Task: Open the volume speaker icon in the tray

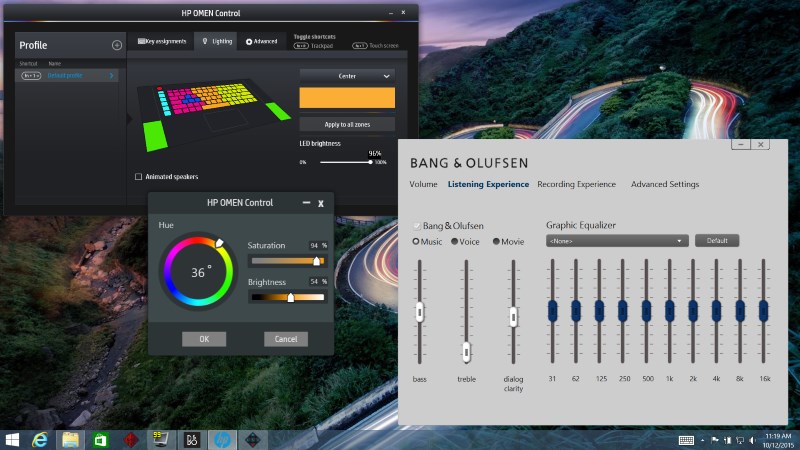Action: (753, 440)
